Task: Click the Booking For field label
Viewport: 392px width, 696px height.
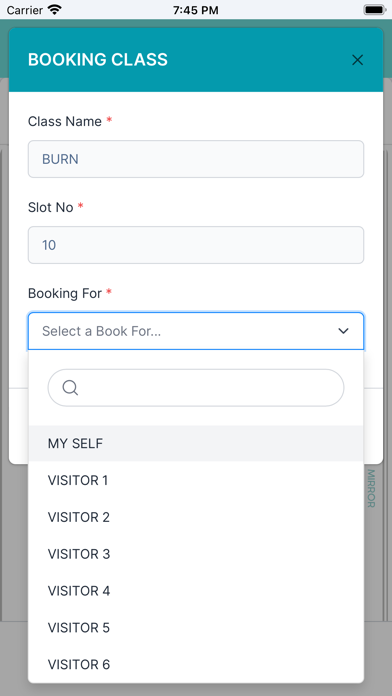Action: tap(65, 293)
